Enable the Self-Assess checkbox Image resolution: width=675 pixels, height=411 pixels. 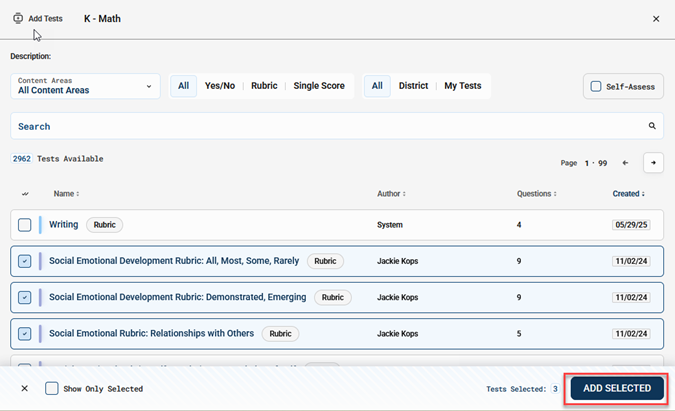click(x=596, y=87)
